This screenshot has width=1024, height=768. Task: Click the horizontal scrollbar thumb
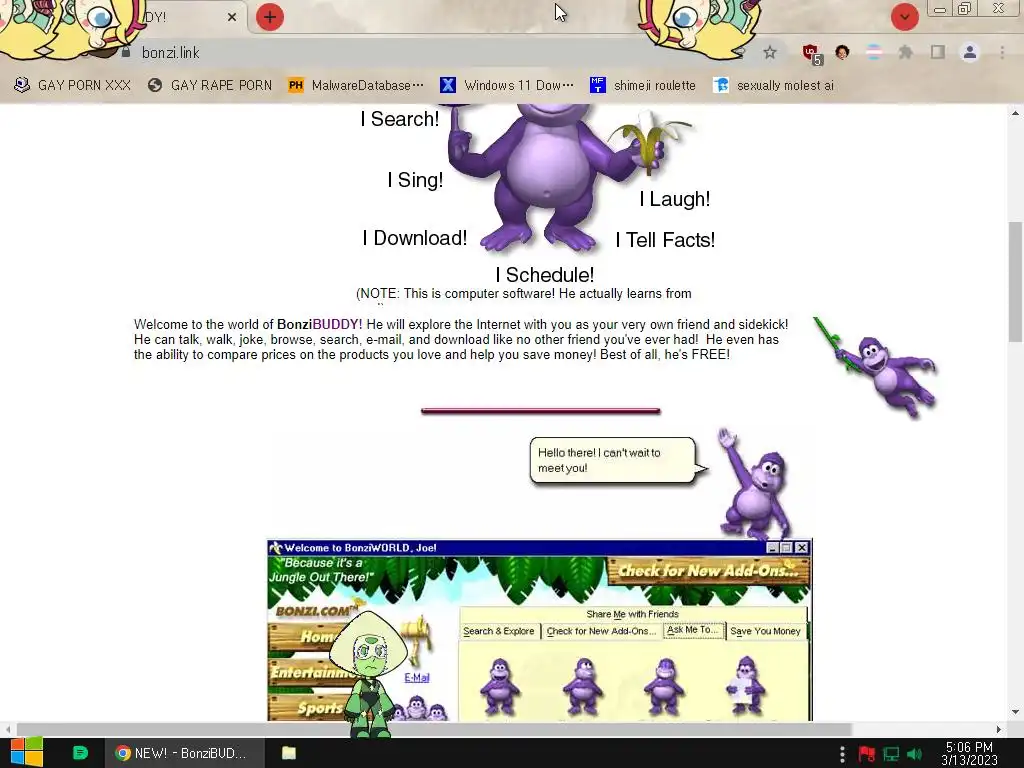(434, 729)
